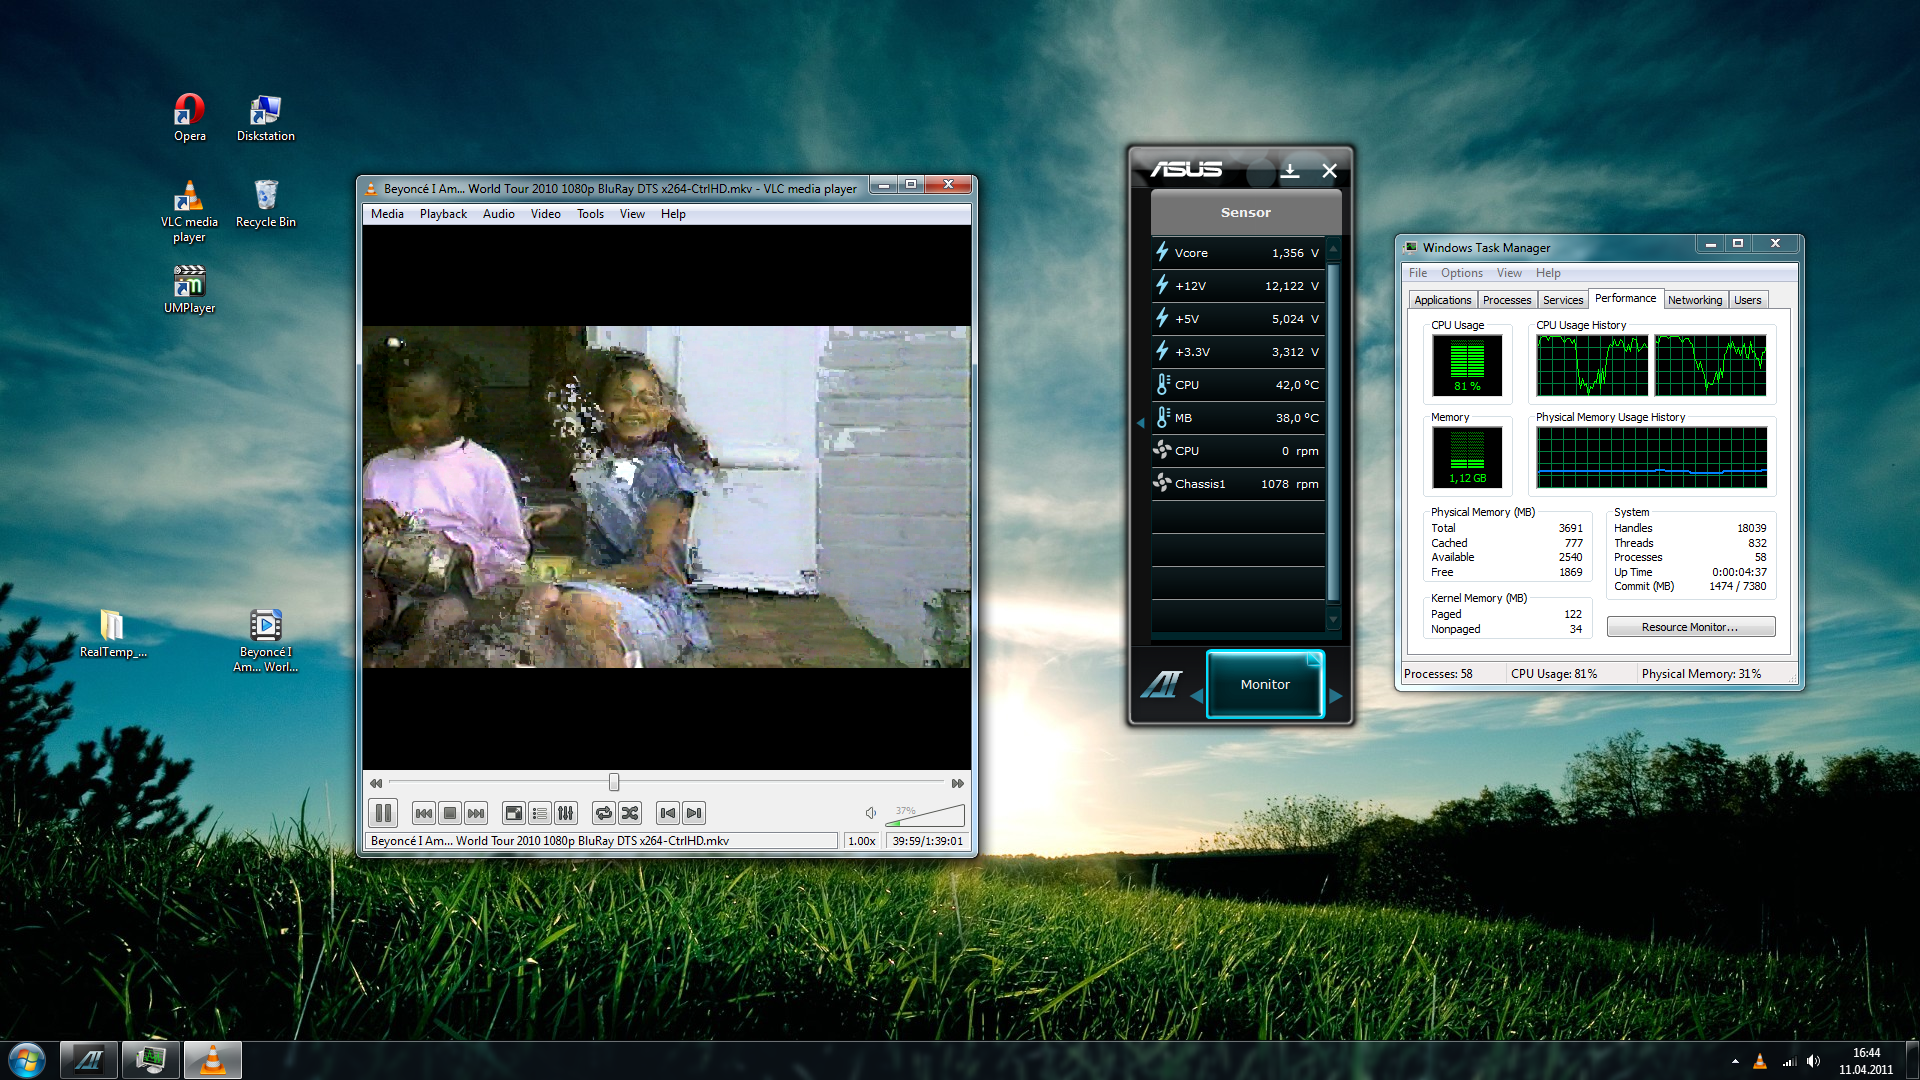Click the VLC video frame
Screen dimensions: 1920x1080
pyautogui.click(x=666, y=497)
